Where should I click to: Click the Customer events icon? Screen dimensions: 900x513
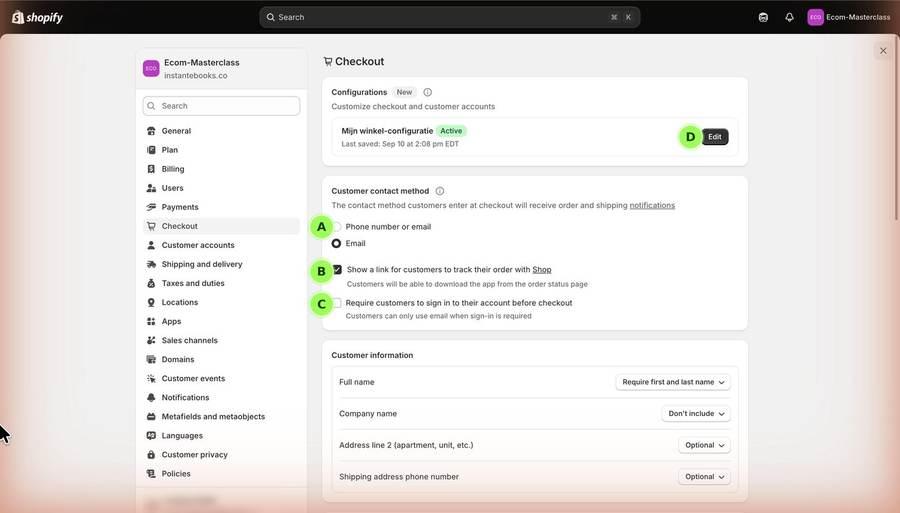(151, 378)
